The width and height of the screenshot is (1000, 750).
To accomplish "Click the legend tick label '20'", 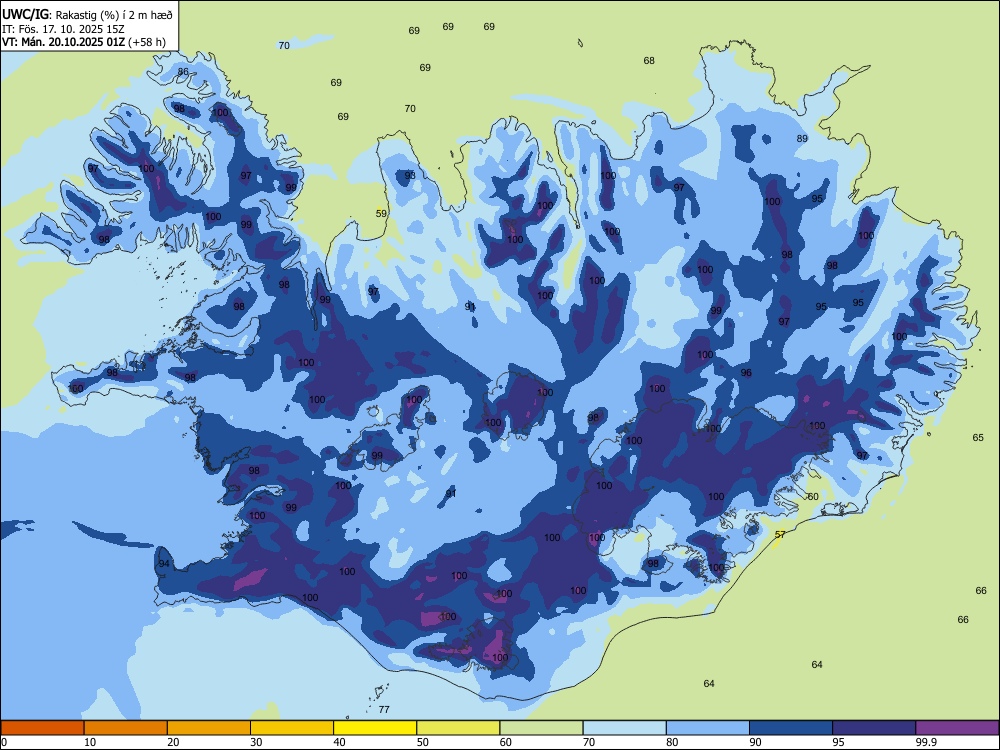I will 173,742.
